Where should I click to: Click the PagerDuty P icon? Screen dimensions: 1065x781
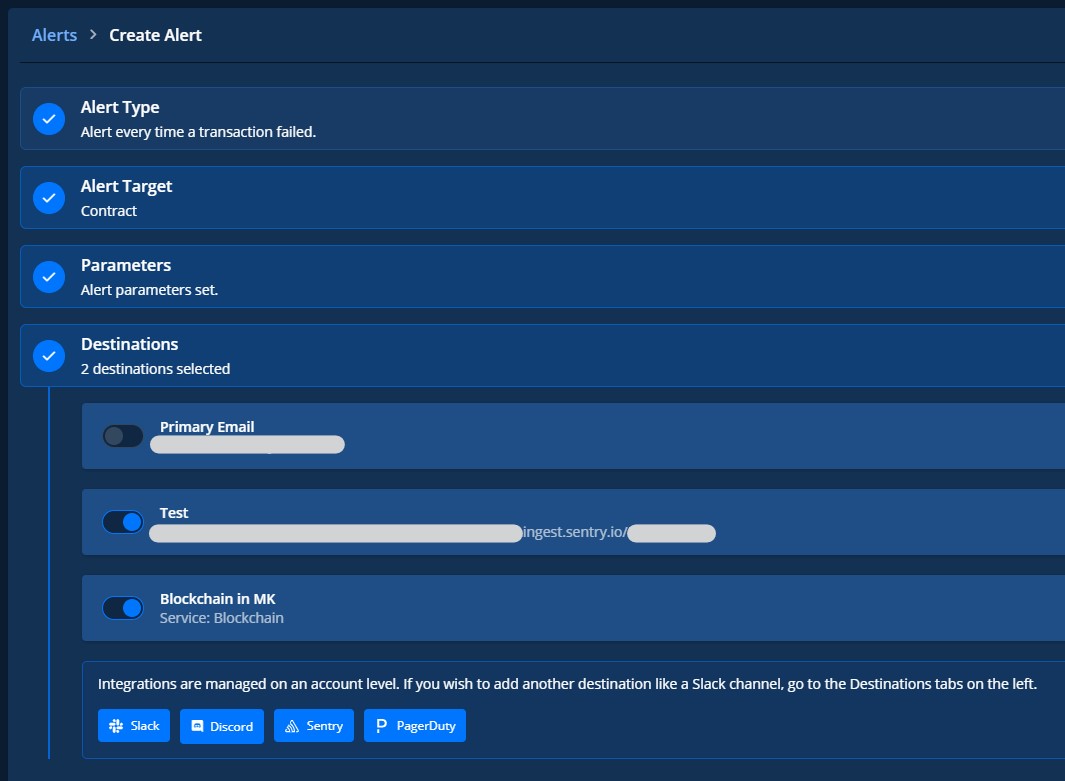coord(381,726)
